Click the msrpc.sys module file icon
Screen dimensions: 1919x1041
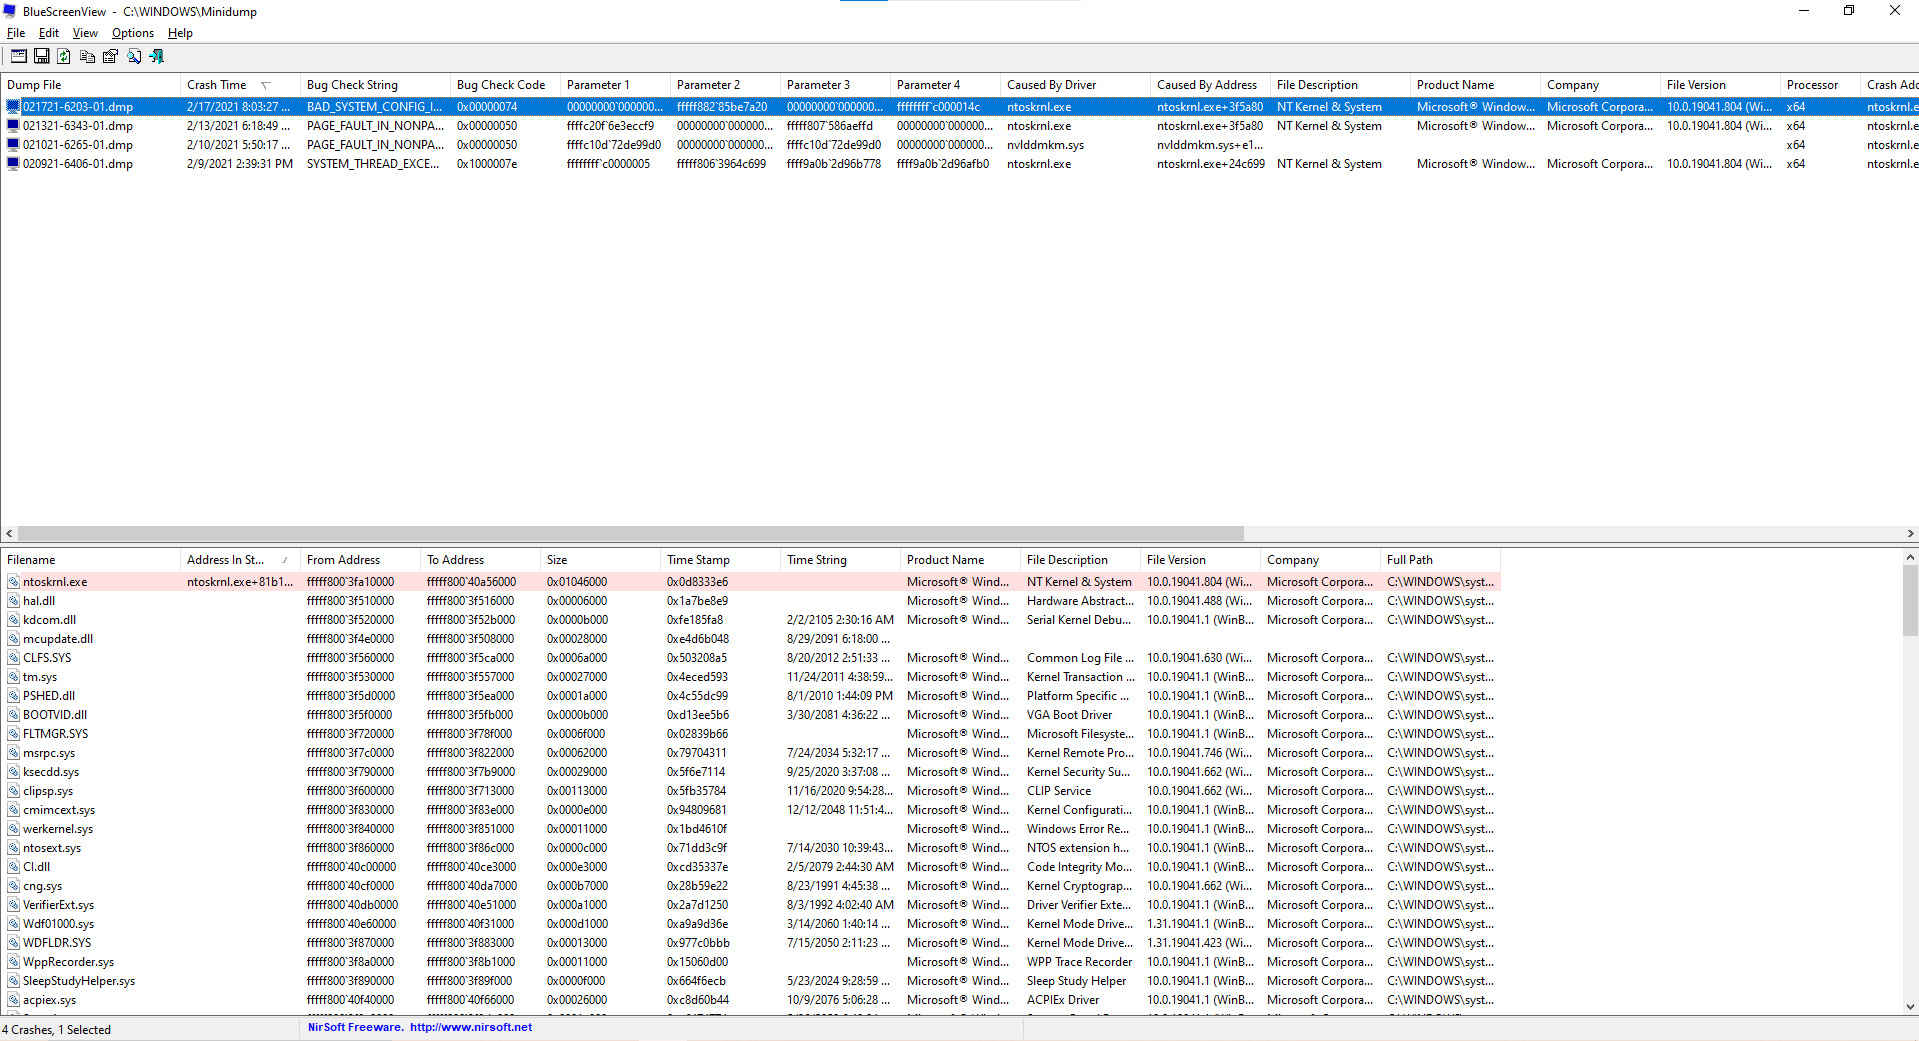[x=14, y=753]
